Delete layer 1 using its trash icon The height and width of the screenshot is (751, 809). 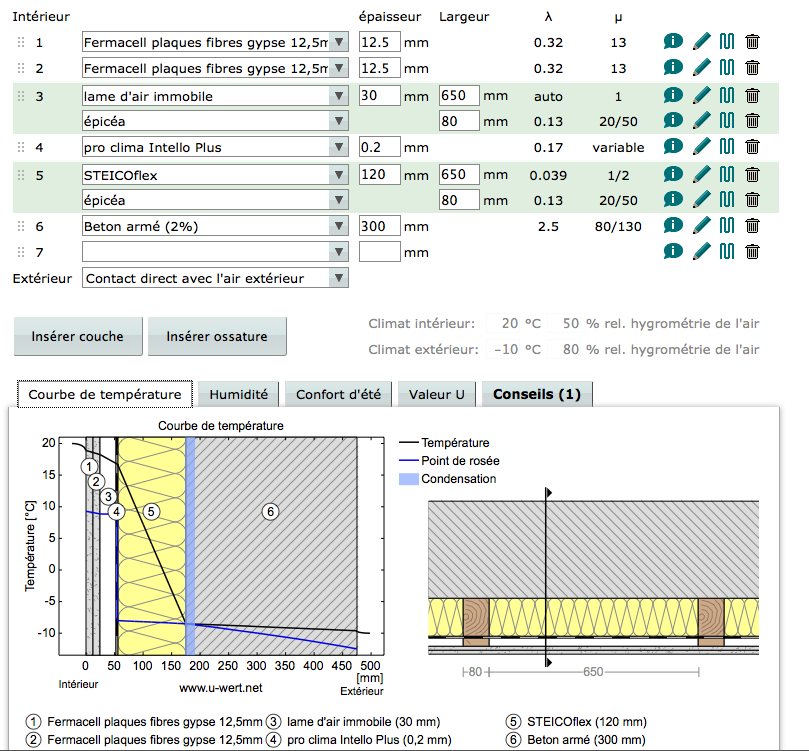(752, 41)
